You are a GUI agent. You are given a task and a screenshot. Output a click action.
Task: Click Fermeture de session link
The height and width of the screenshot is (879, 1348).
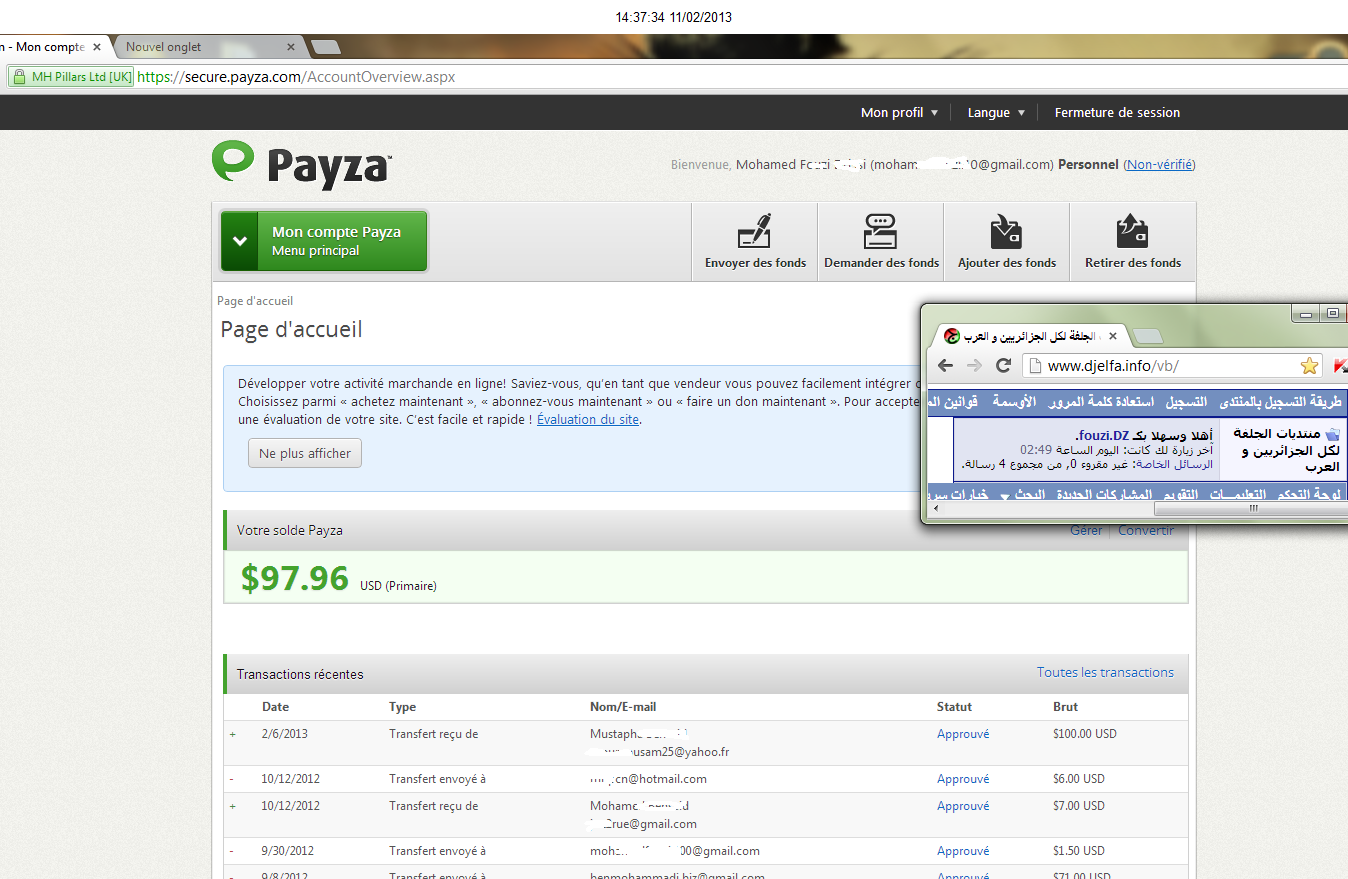point(1117,113)
